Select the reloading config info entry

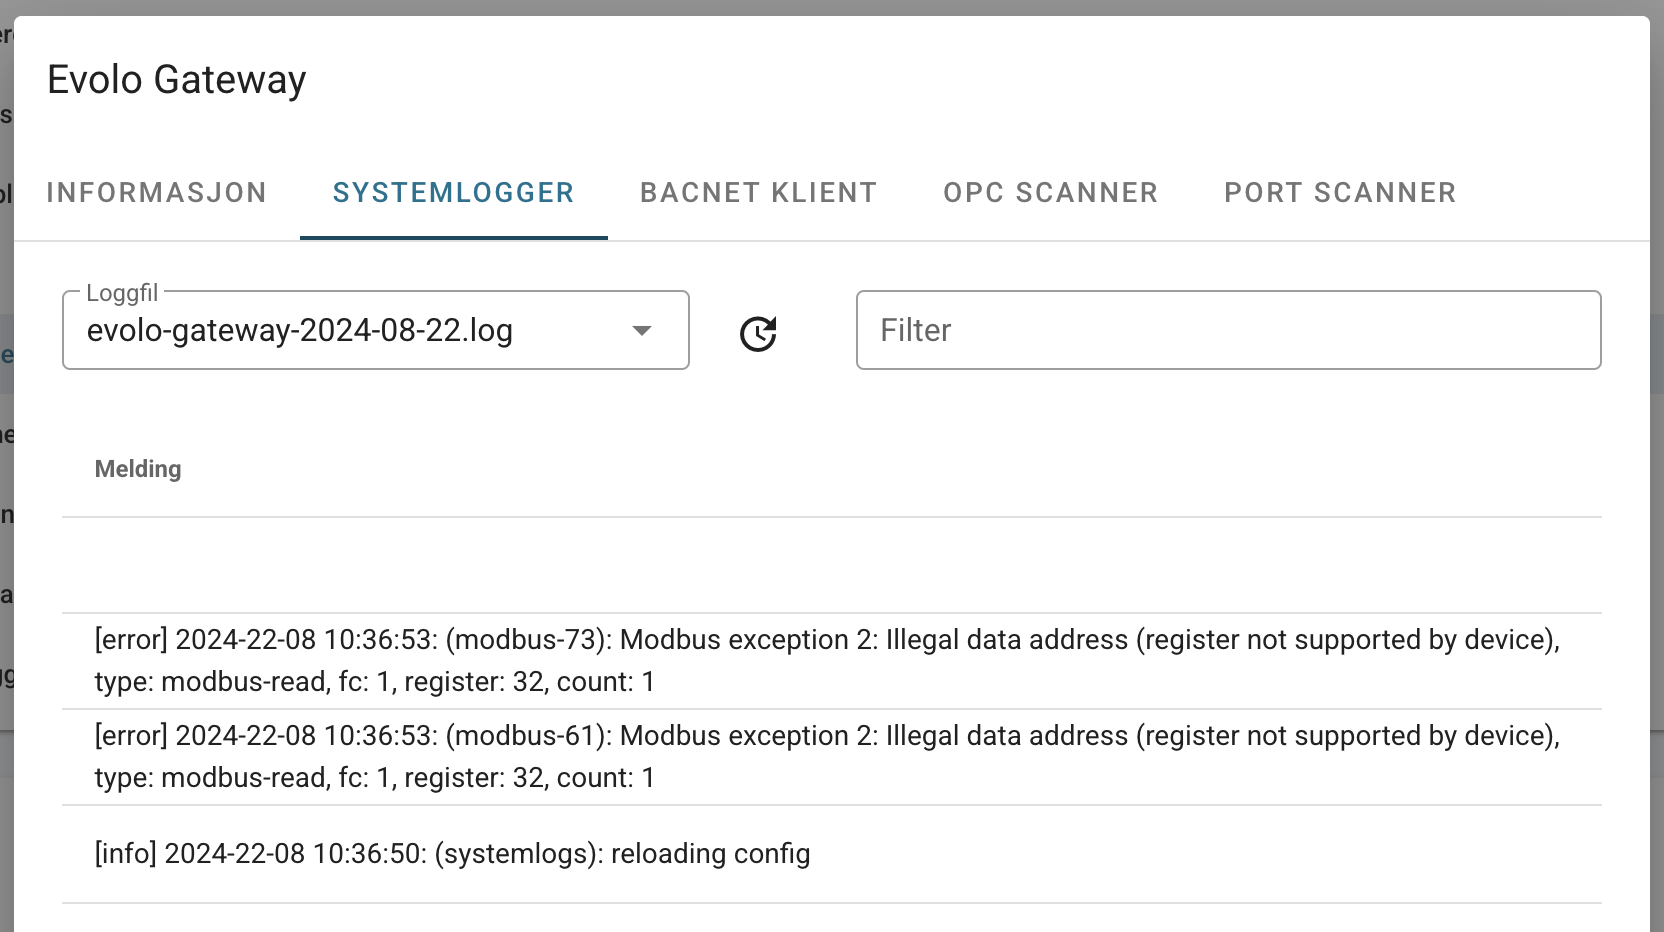[832, 854]
